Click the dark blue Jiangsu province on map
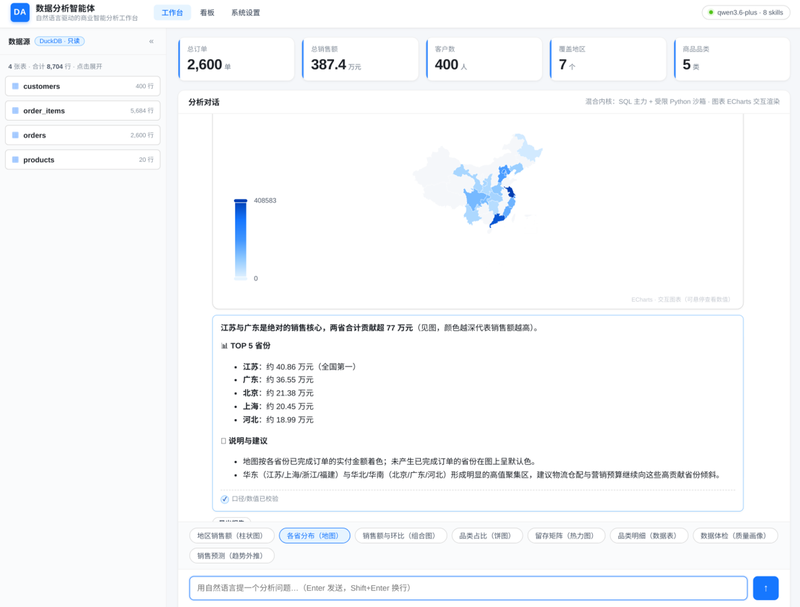800x607 pixels. (x=509, y=192)
